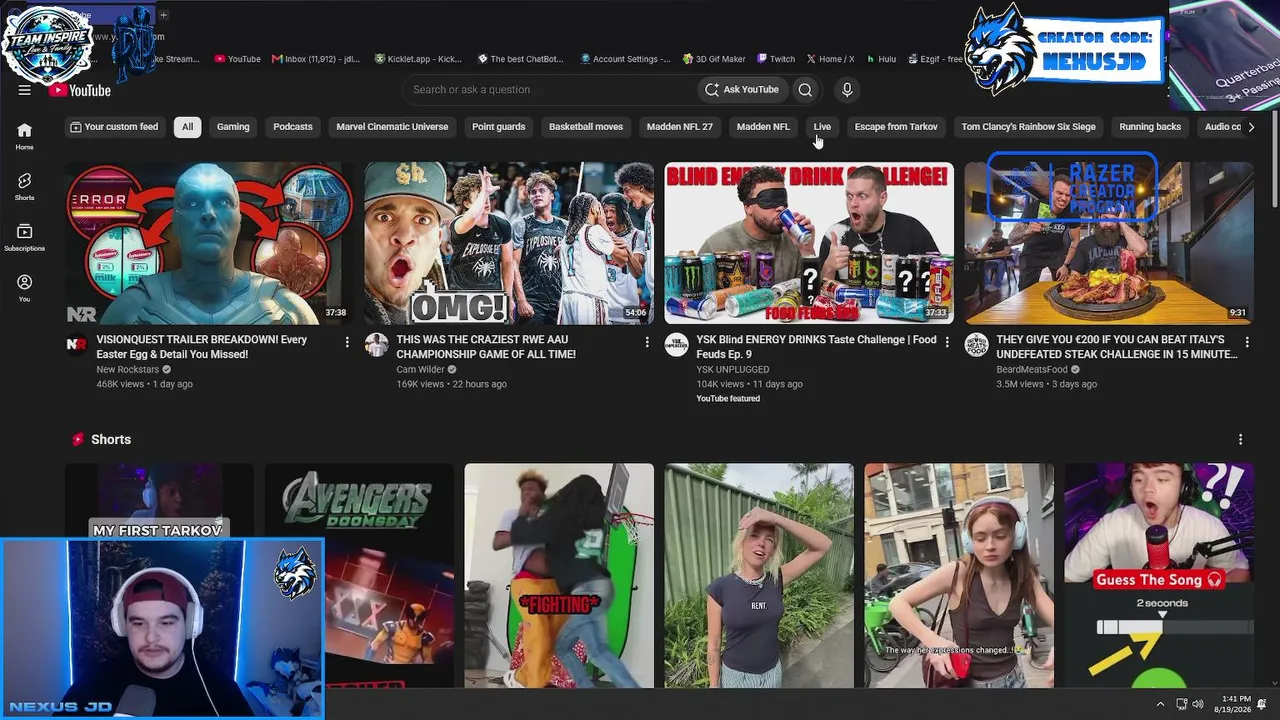This screenshot has width=1280, height=720.
Task: Open the UNDEFEATED STEAK CHALLENGE title link
Action: (1116, 347)
